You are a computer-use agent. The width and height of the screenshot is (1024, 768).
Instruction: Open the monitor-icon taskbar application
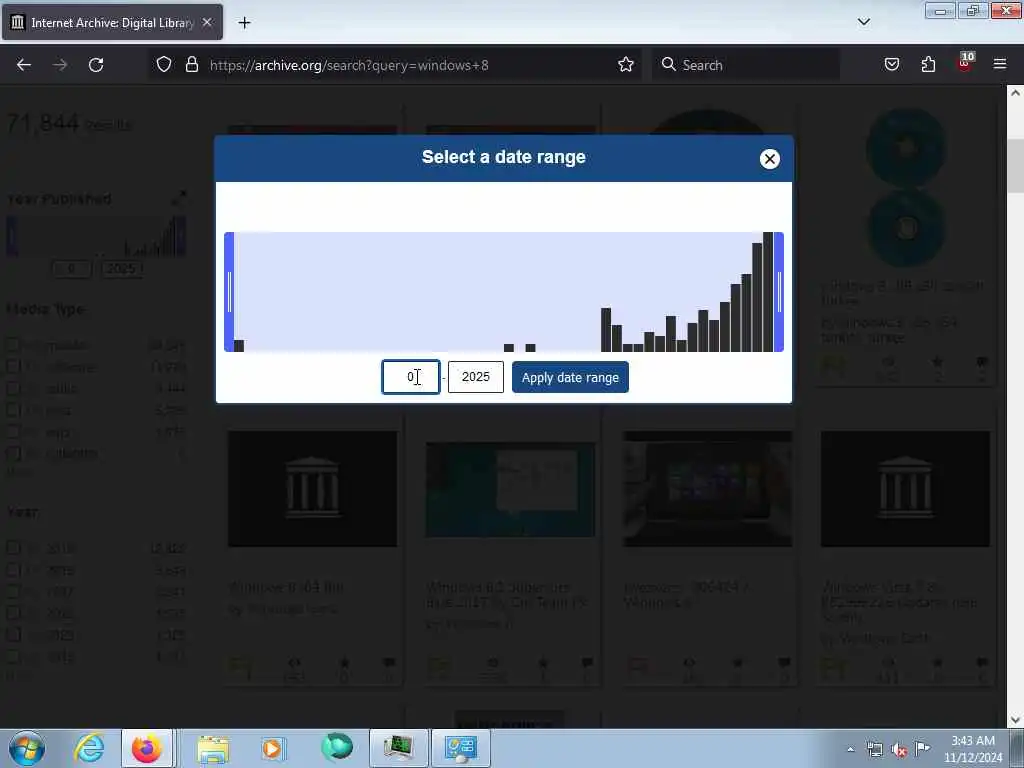(x=398, y=748)
